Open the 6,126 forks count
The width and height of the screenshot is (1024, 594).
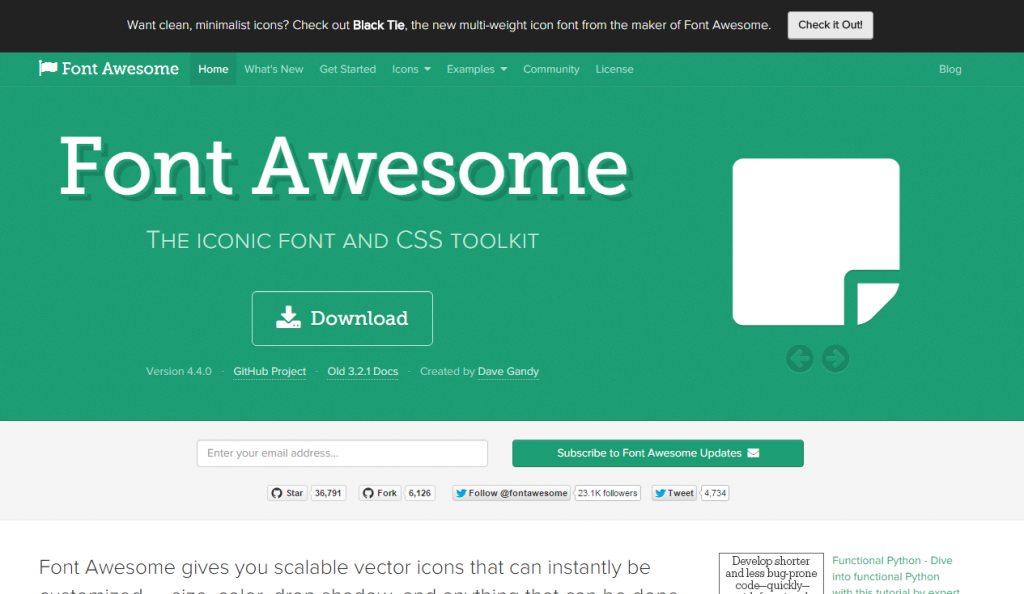tap(419, 493)
